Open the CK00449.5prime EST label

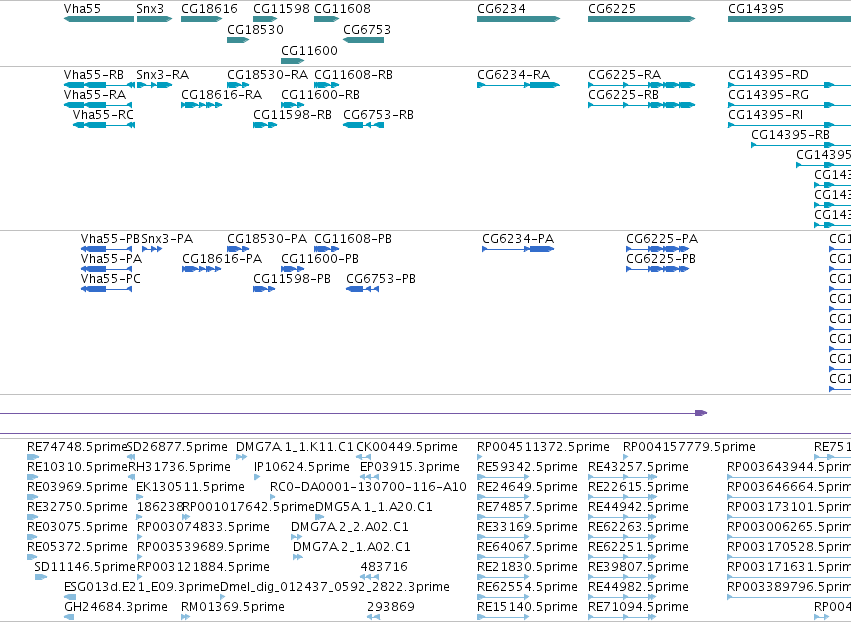pyautogui.click(x=407, y=447)
